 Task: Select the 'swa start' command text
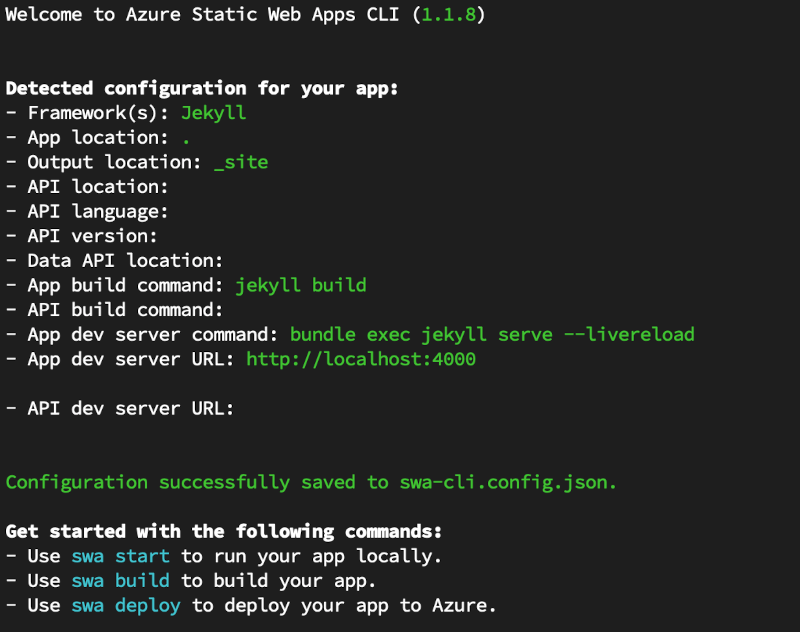pos(120,556)
